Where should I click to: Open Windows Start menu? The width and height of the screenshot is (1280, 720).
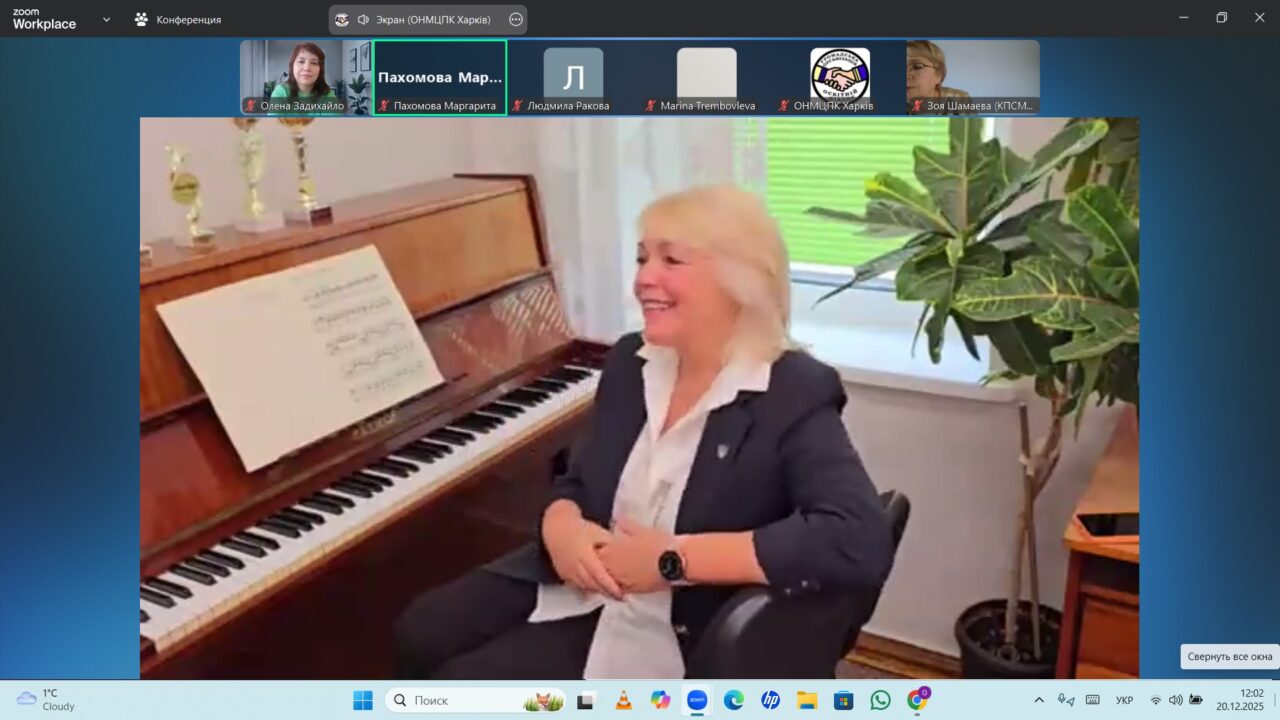pos(362,700)
